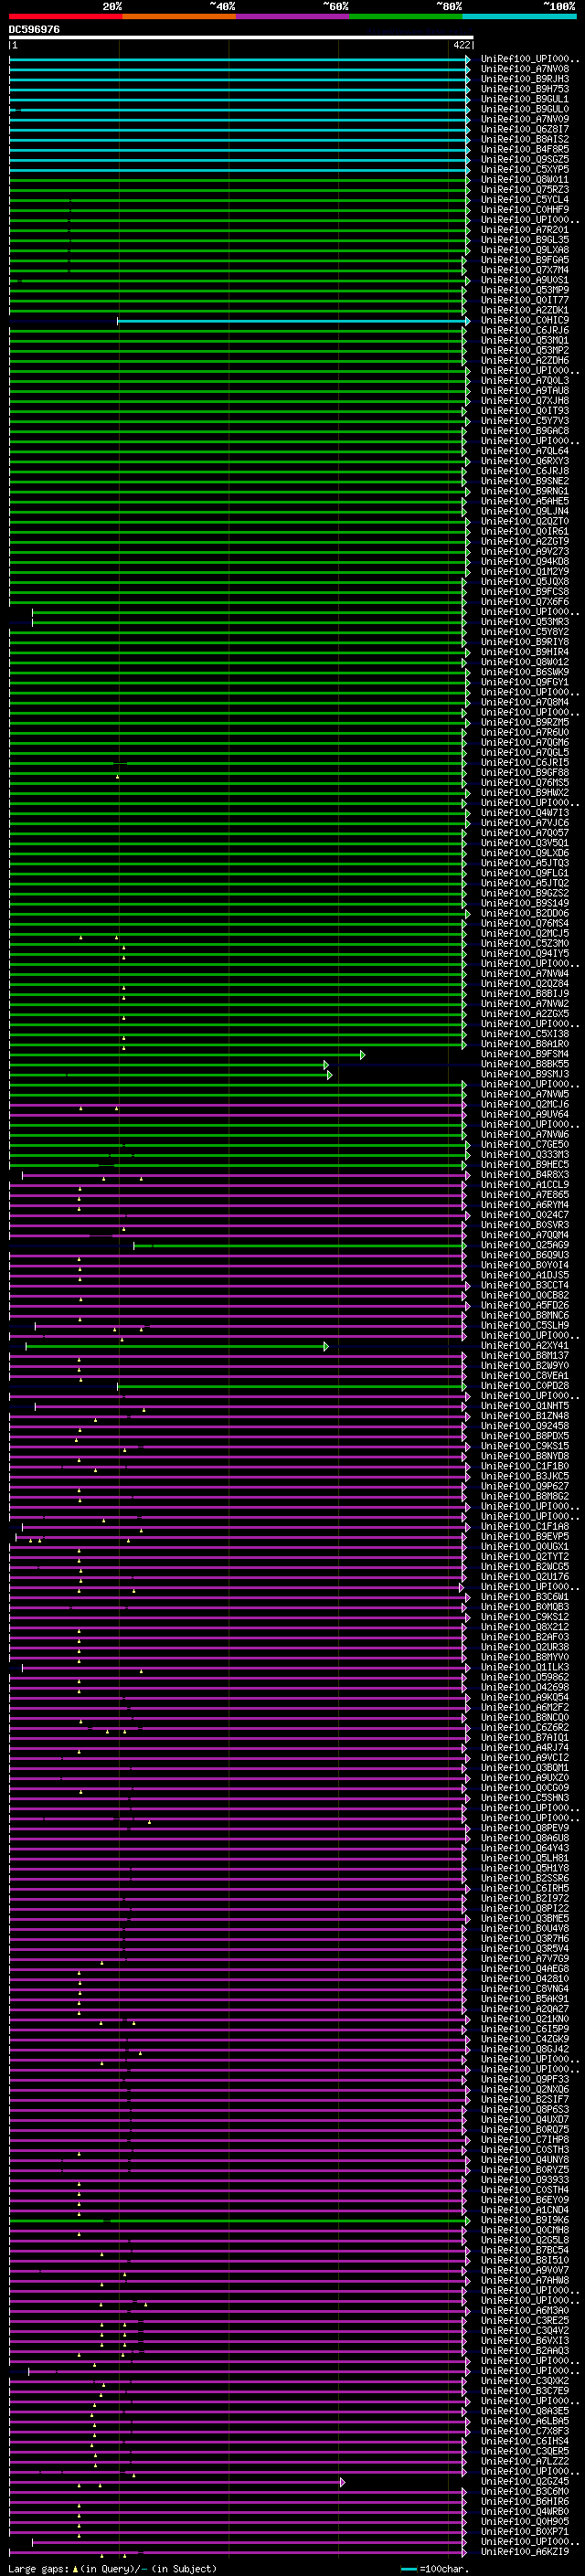Open hit UniRef100_Q8W0I1

(x=525, y=180)
